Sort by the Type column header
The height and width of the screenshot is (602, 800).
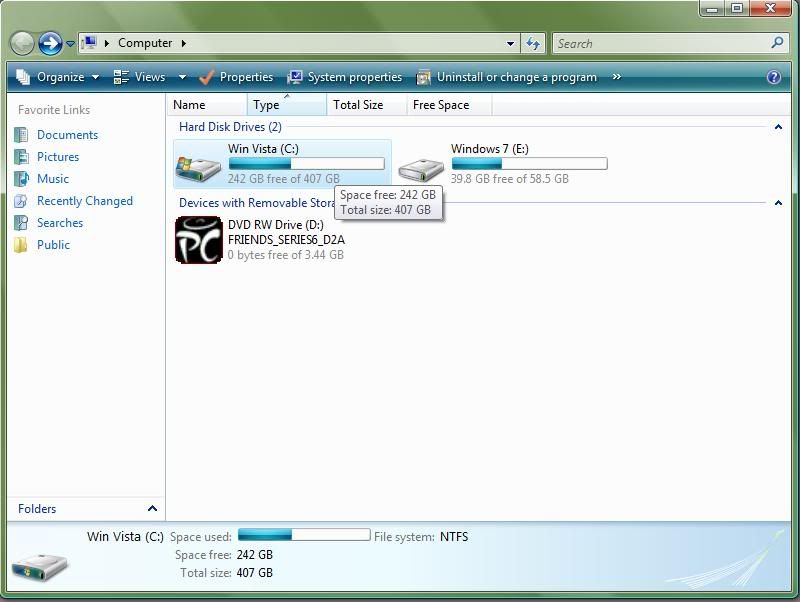tap(287, 105)
